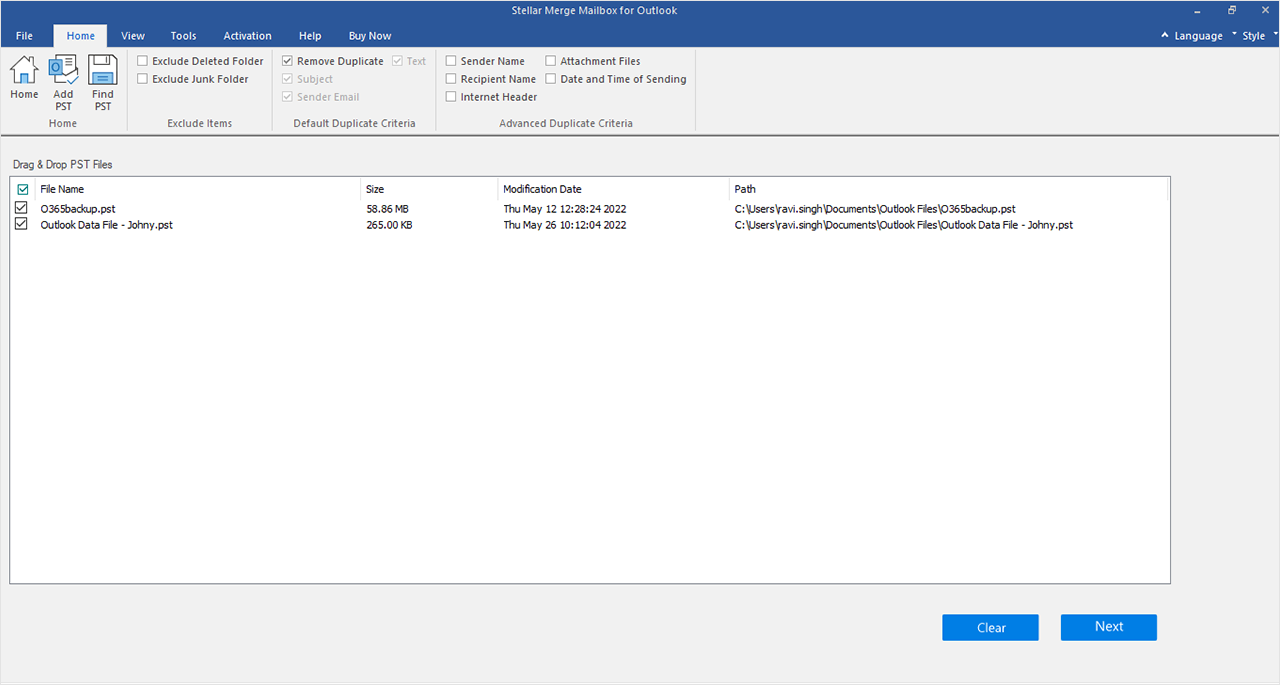
Task: Enable Exclude Junk Folder checkbox
Action: point(143,79)
